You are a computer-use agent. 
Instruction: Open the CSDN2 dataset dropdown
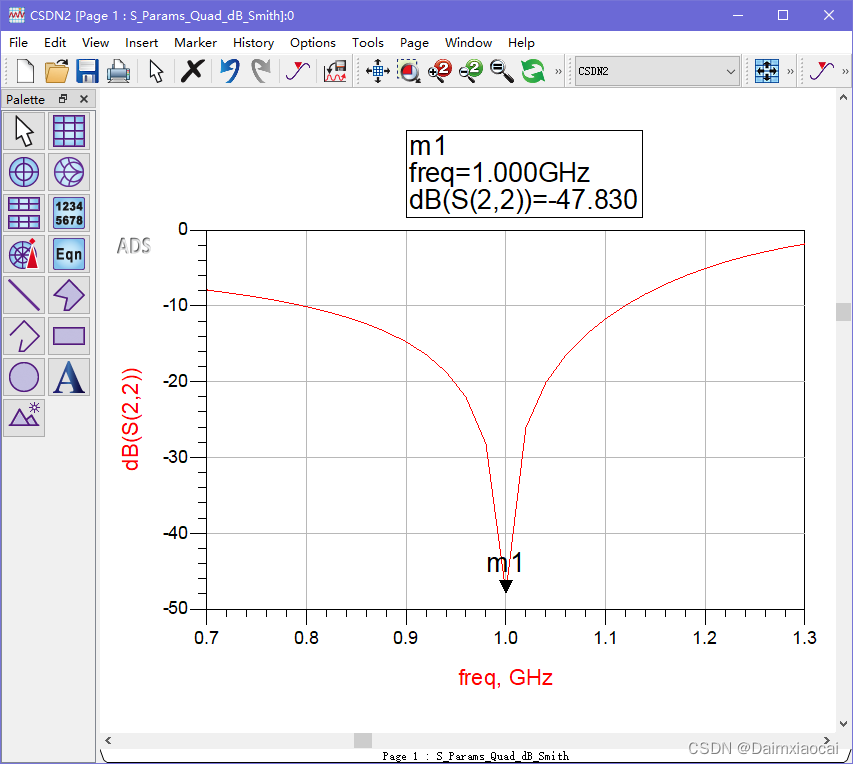point(657,71)
